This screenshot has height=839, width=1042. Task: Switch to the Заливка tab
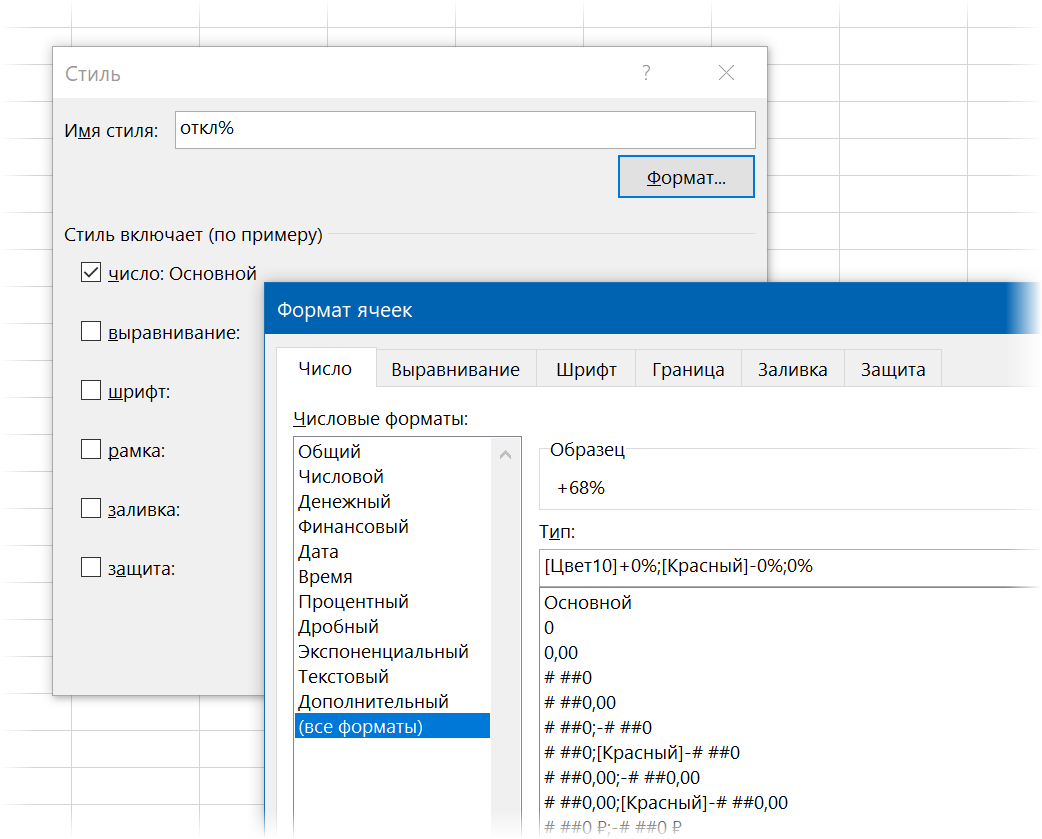[x=793, y=369]
